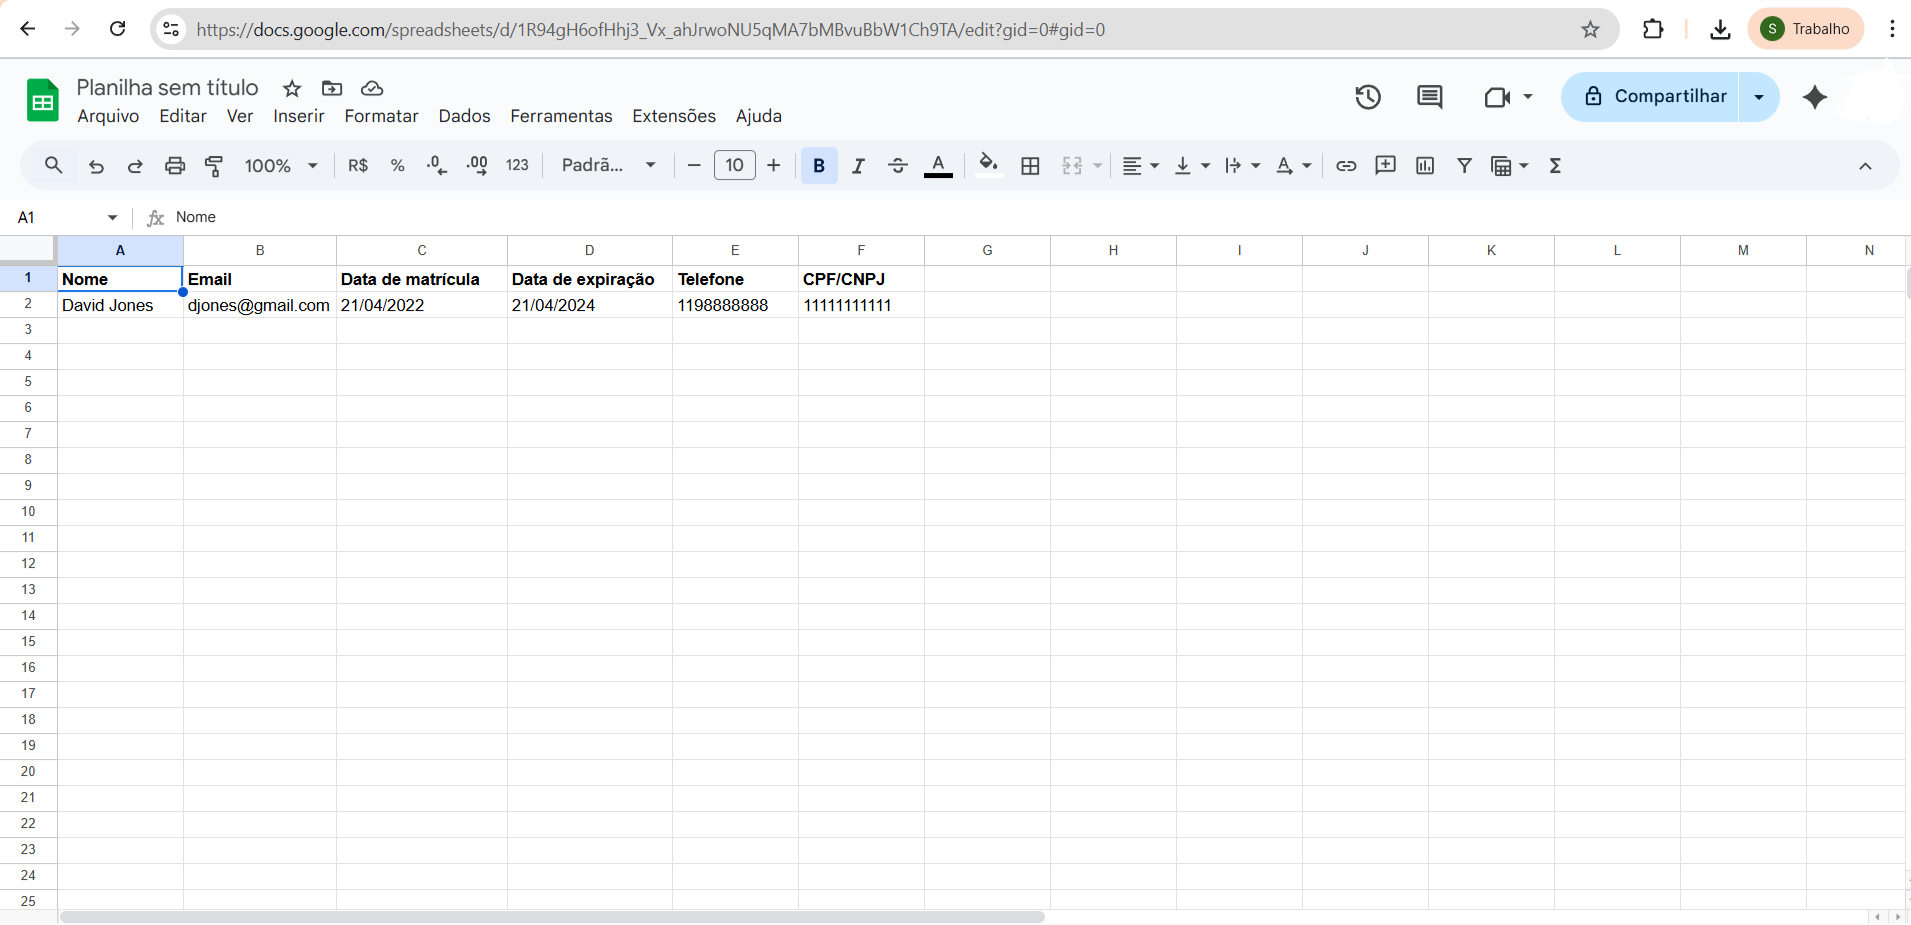Insert comment with plus bubble icon
Viewport: 1911px width, 925px height.
tap(1386, 166)
